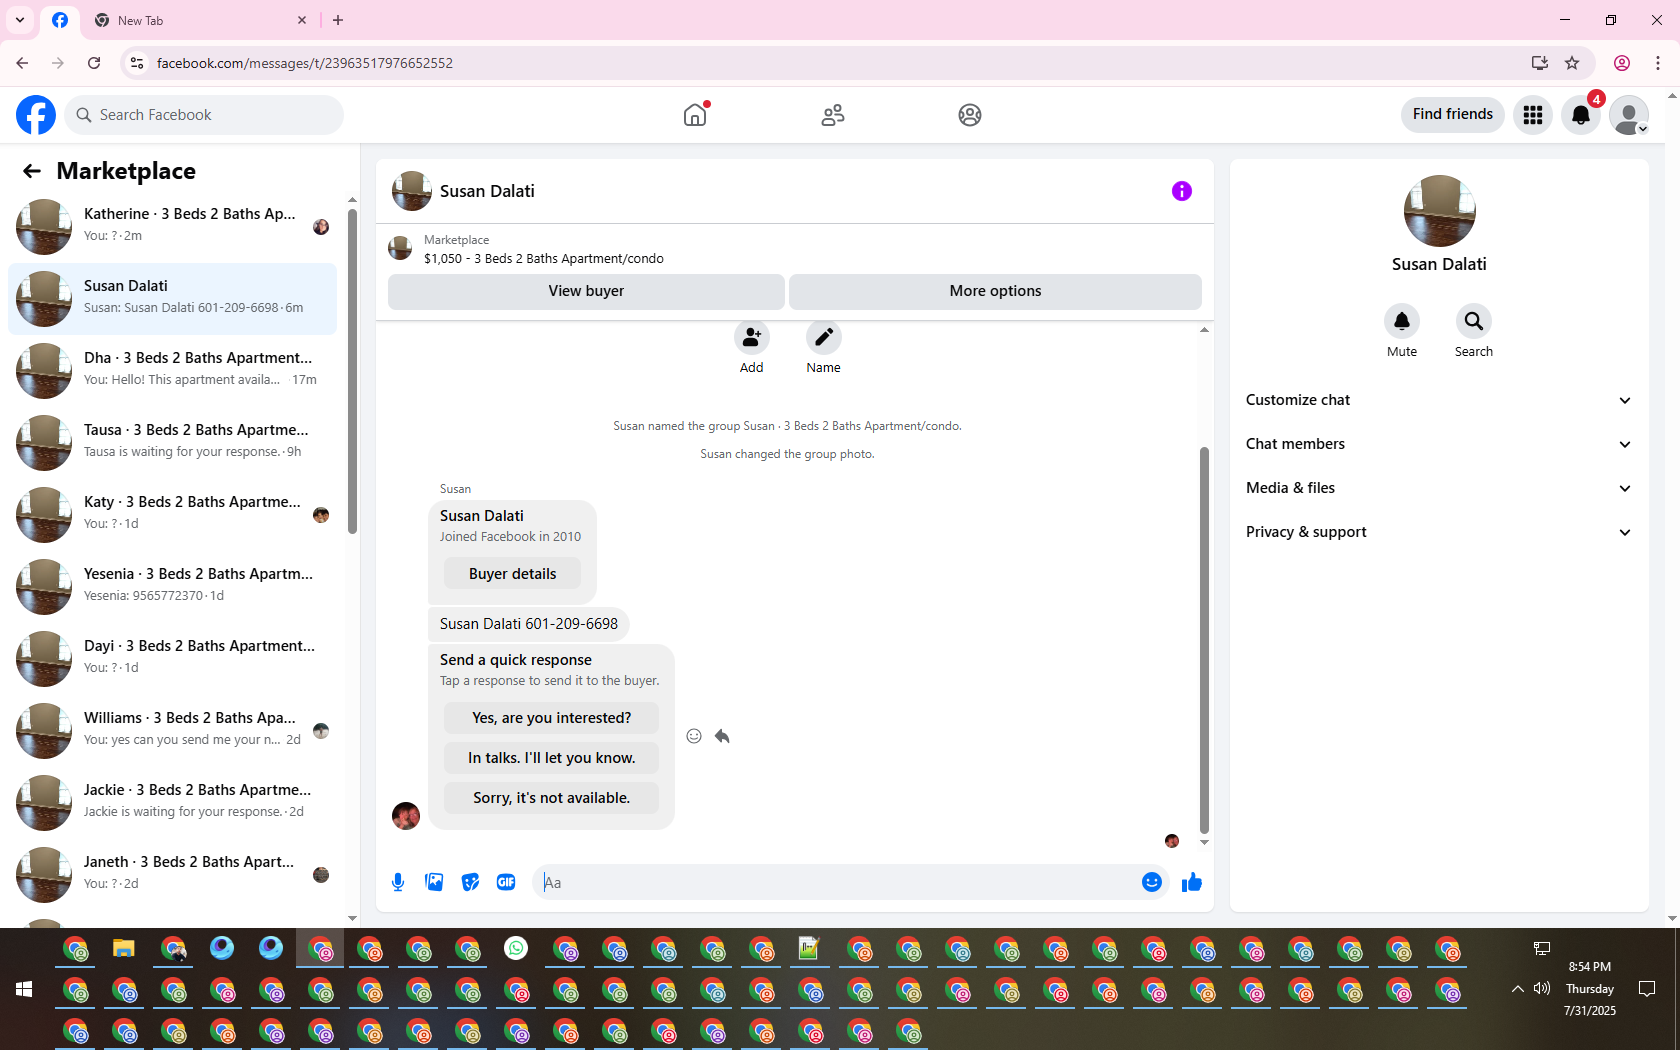Screen dimensions: 1680x1050
Task: Open File Explorer from the taskbar
Action: click(x=124, y=948)
